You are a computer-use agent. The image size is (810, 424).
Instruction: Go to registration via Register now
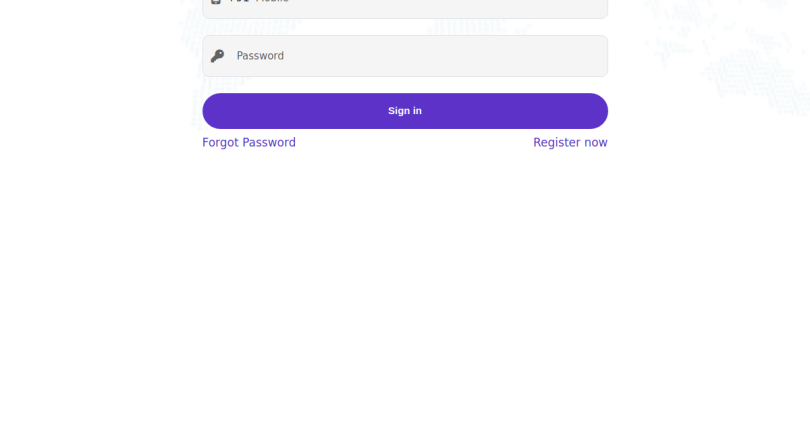tap(570, 142)
